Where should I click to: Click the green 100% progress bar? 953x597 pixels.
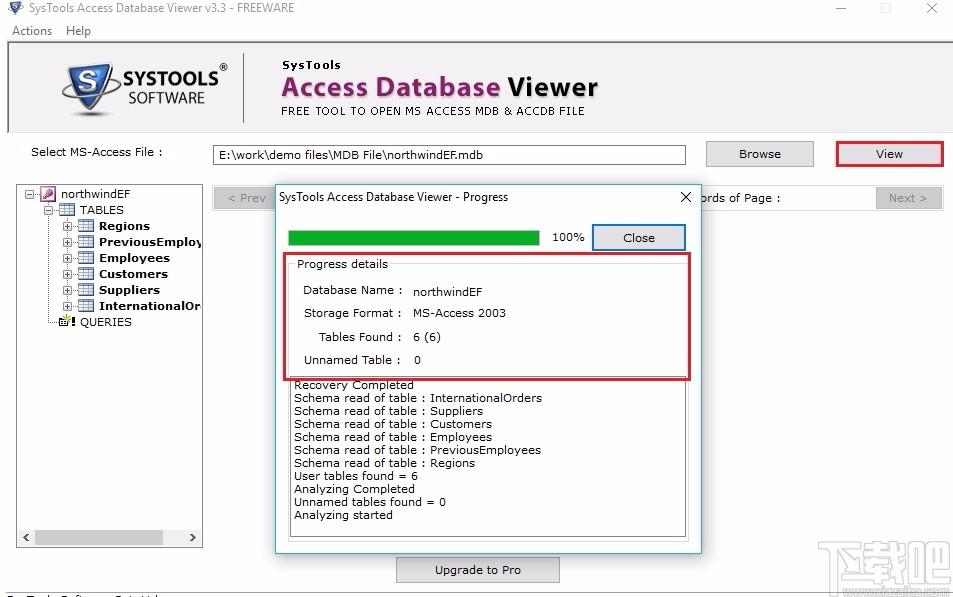pos(413,237)
